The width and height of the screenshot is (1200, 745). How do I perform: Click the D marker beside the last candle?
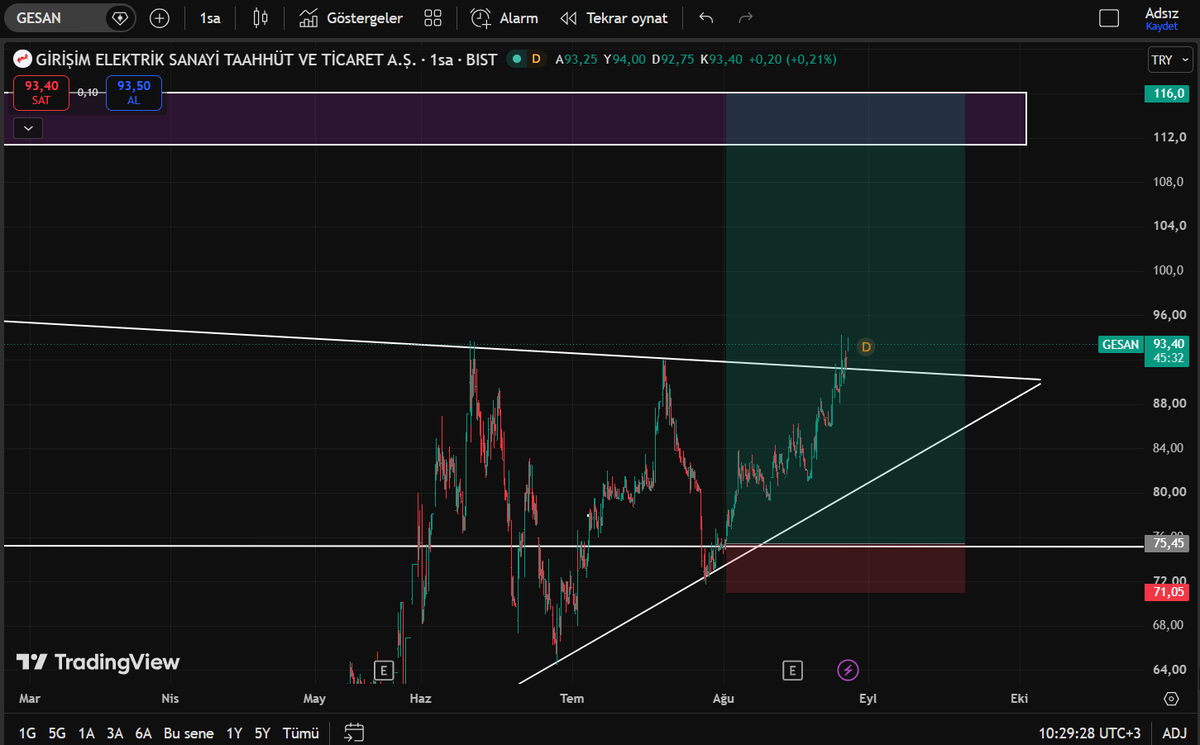866,346
